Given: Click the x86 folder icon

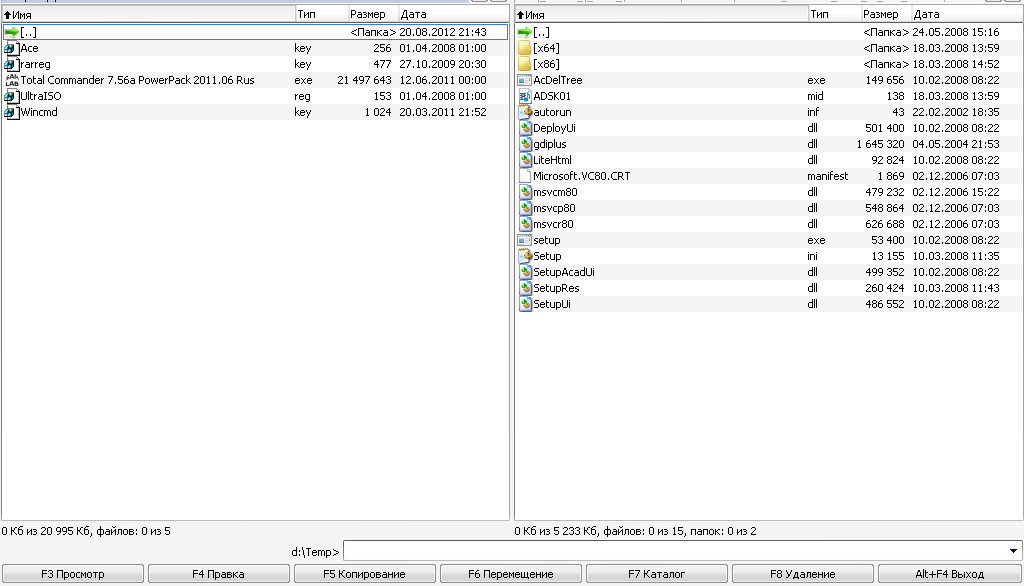Looking at the screenshot, I should pos(524,64).
